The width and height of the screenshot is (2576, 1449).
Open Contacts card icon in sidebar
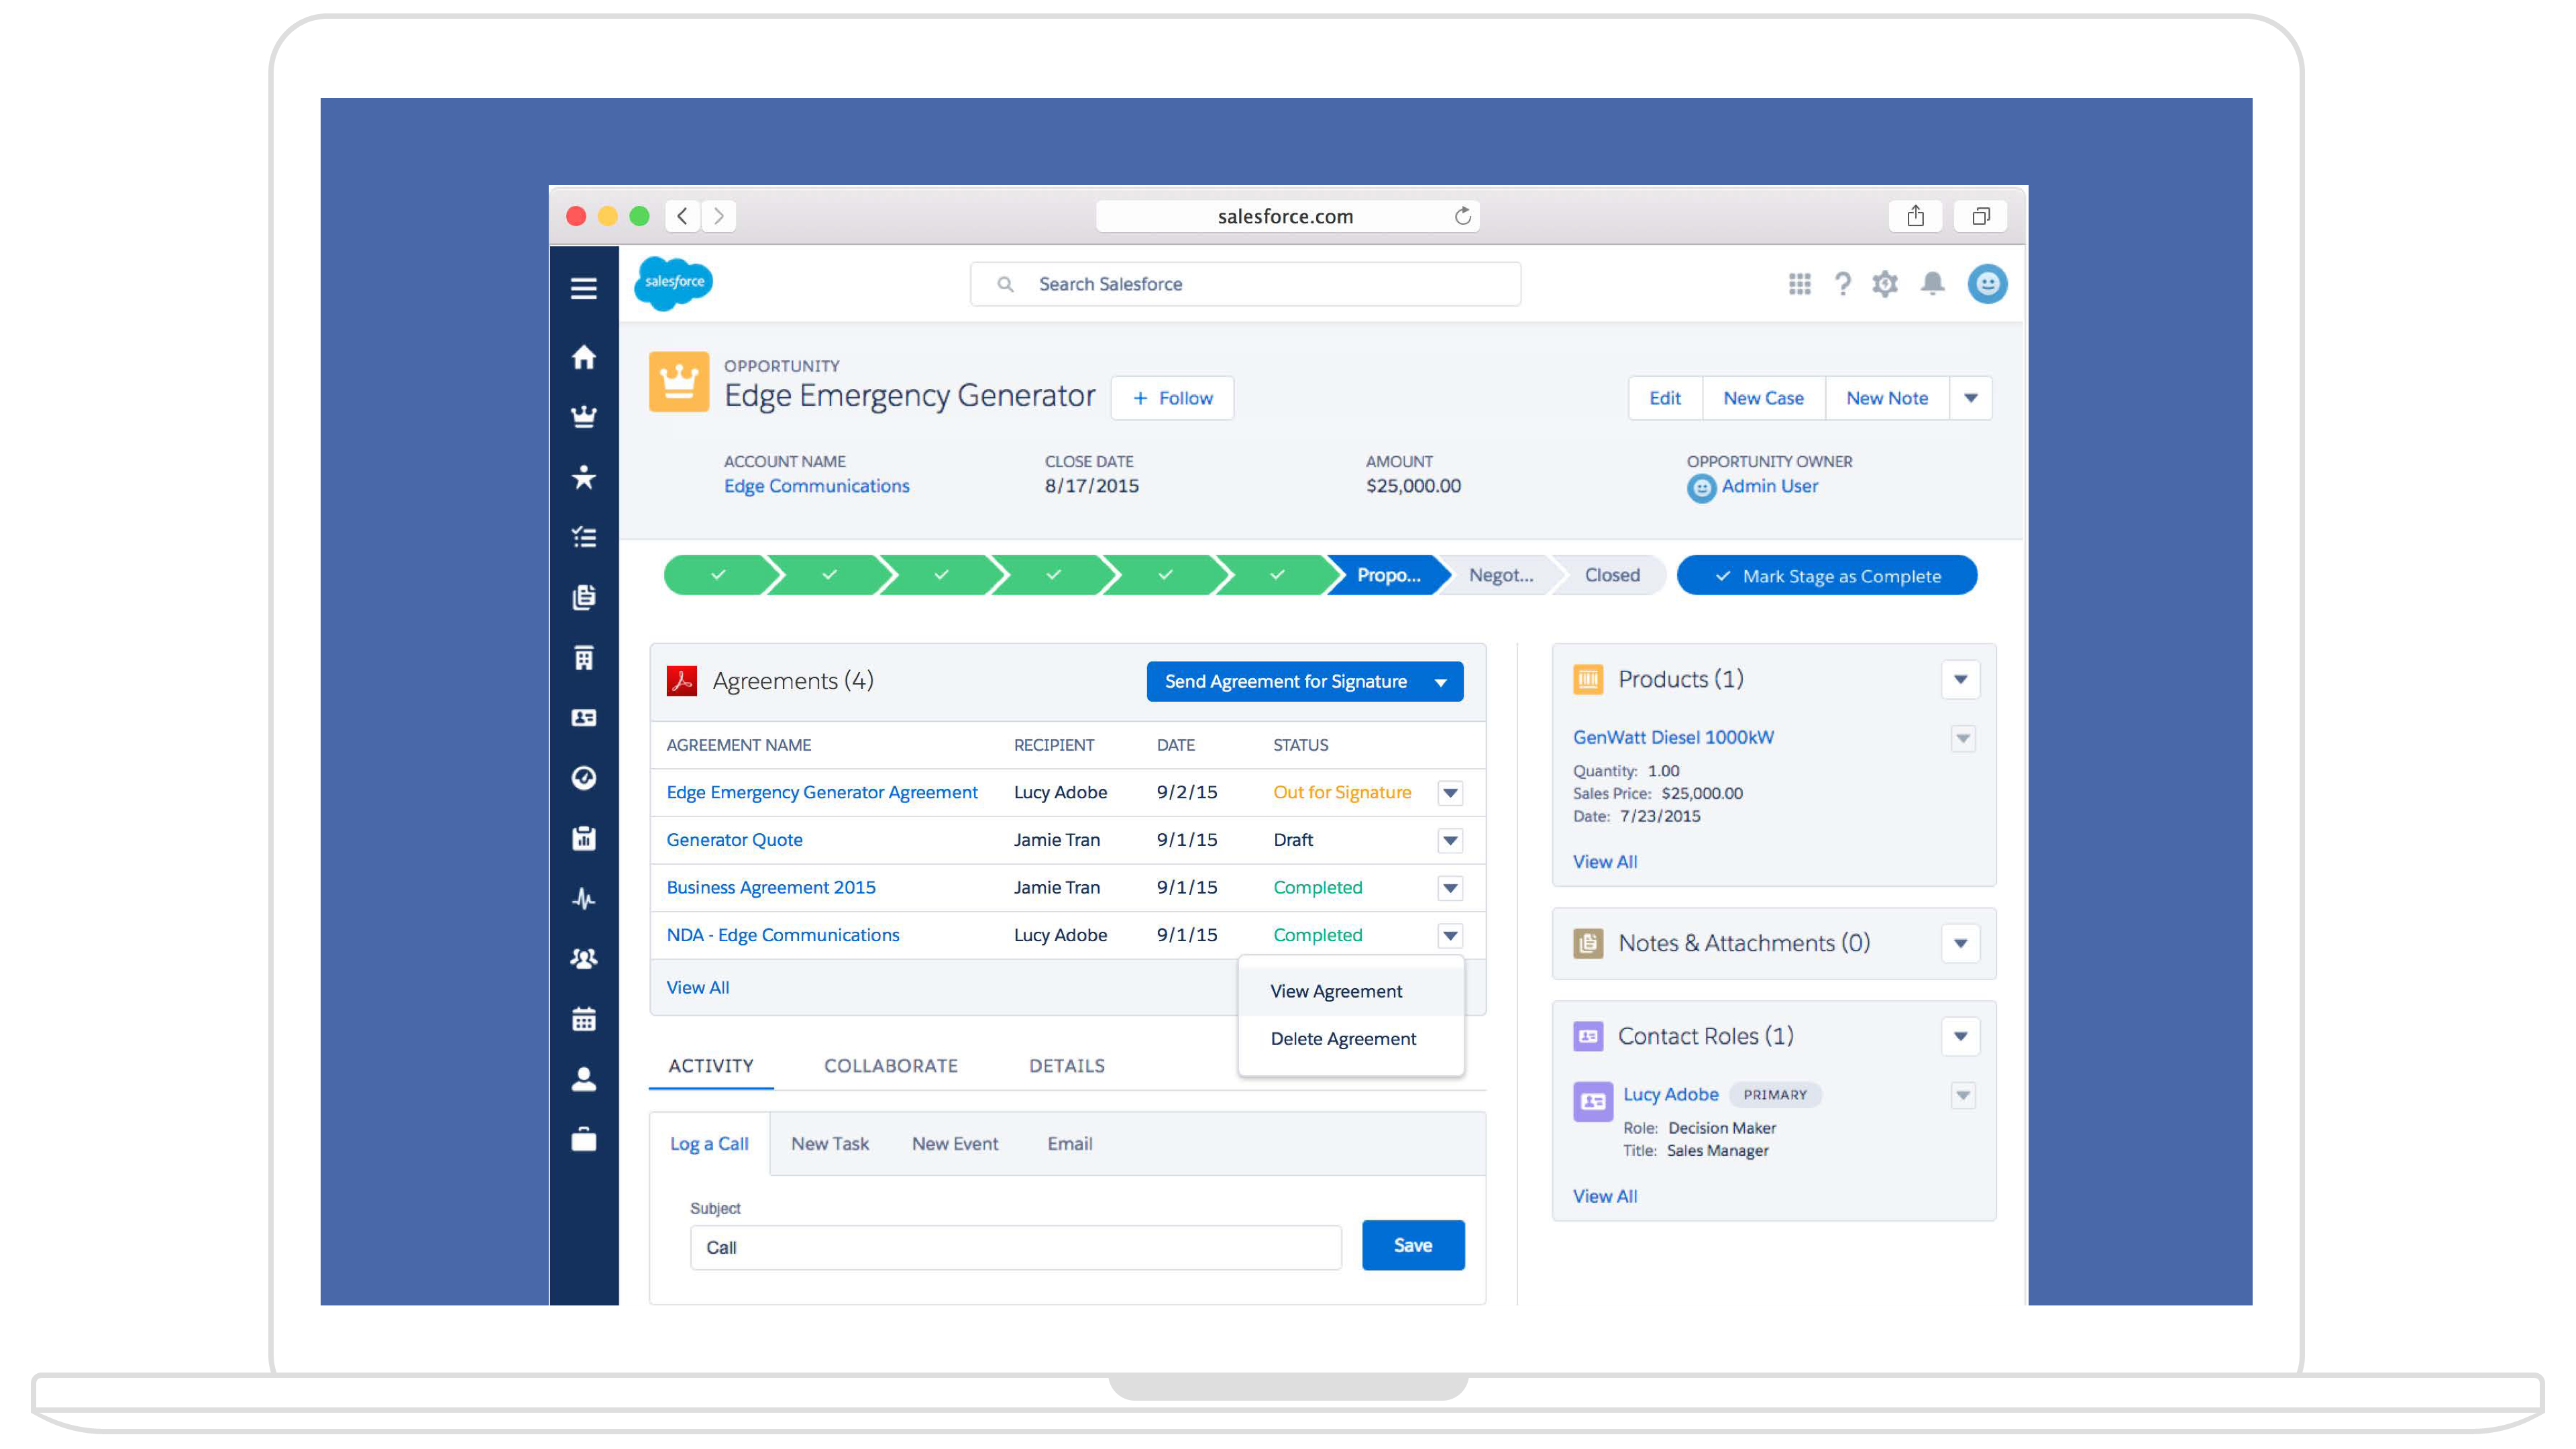pos(584,718)
